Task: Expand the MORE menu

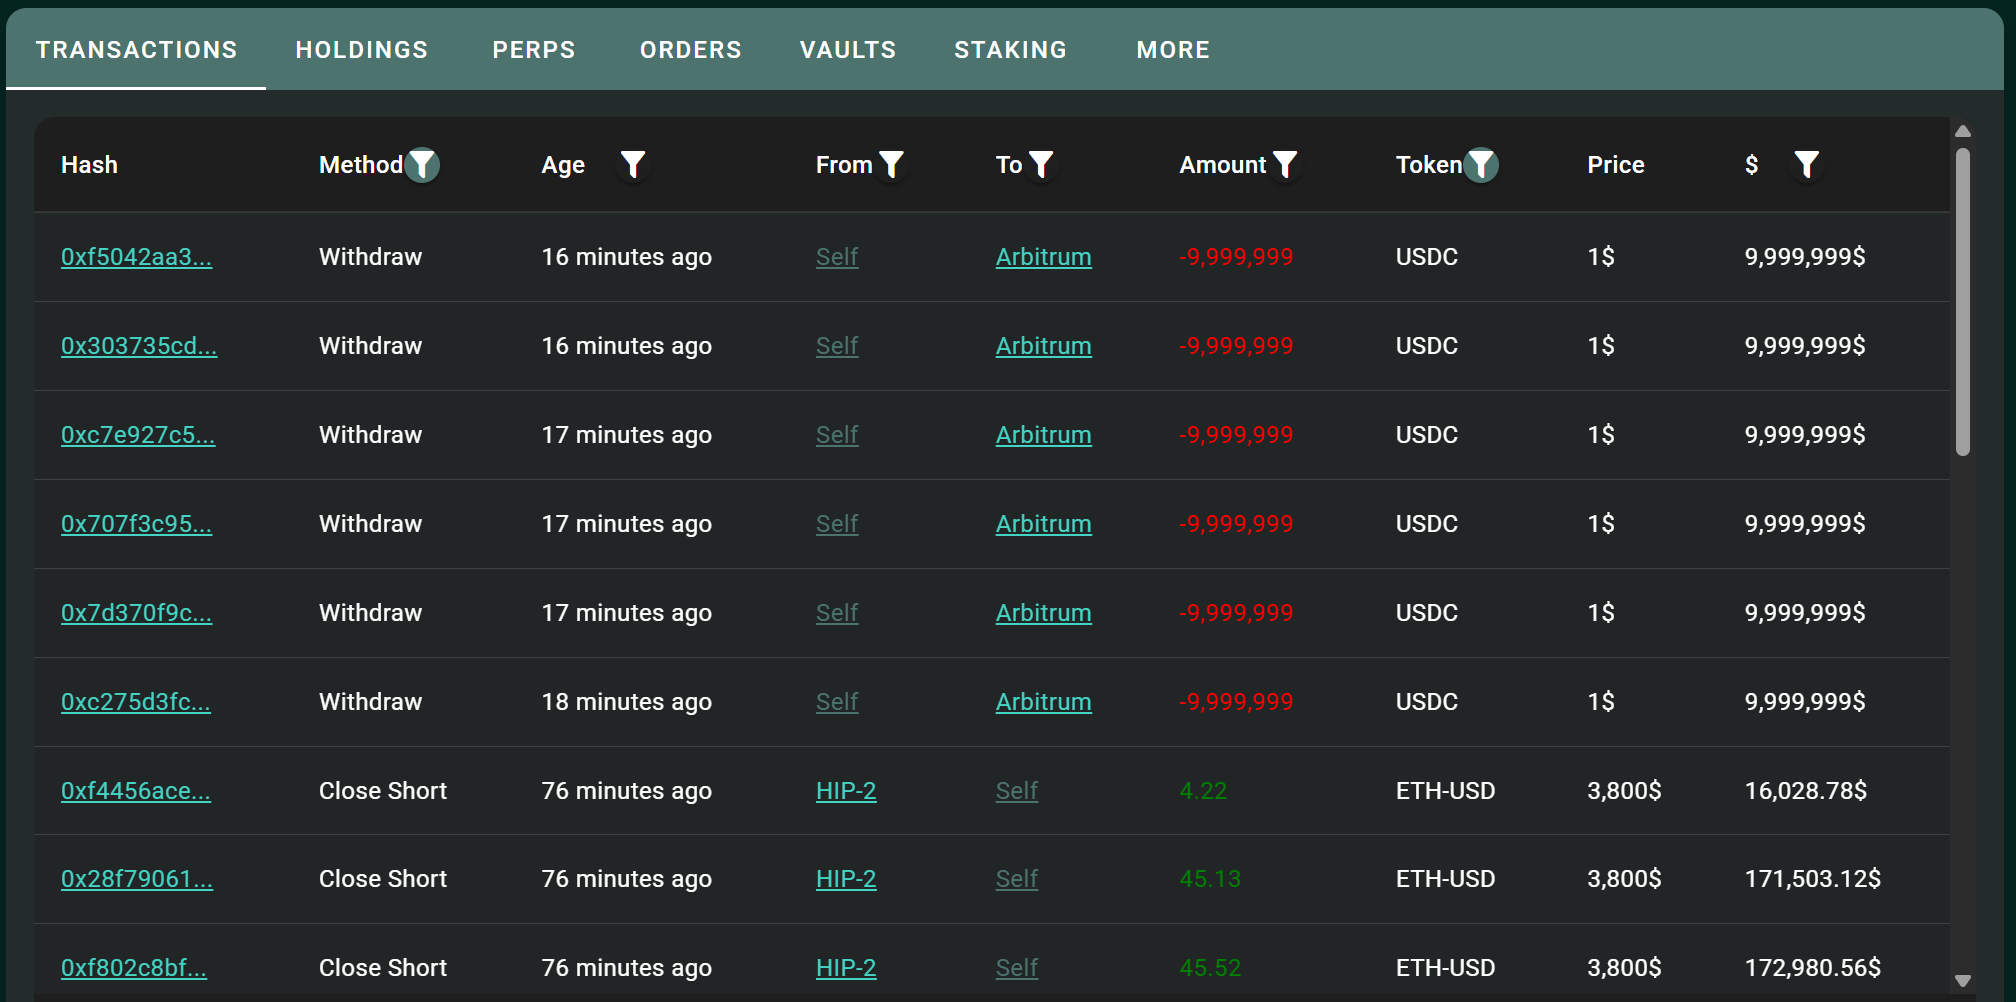Action: coord(1172,49)
